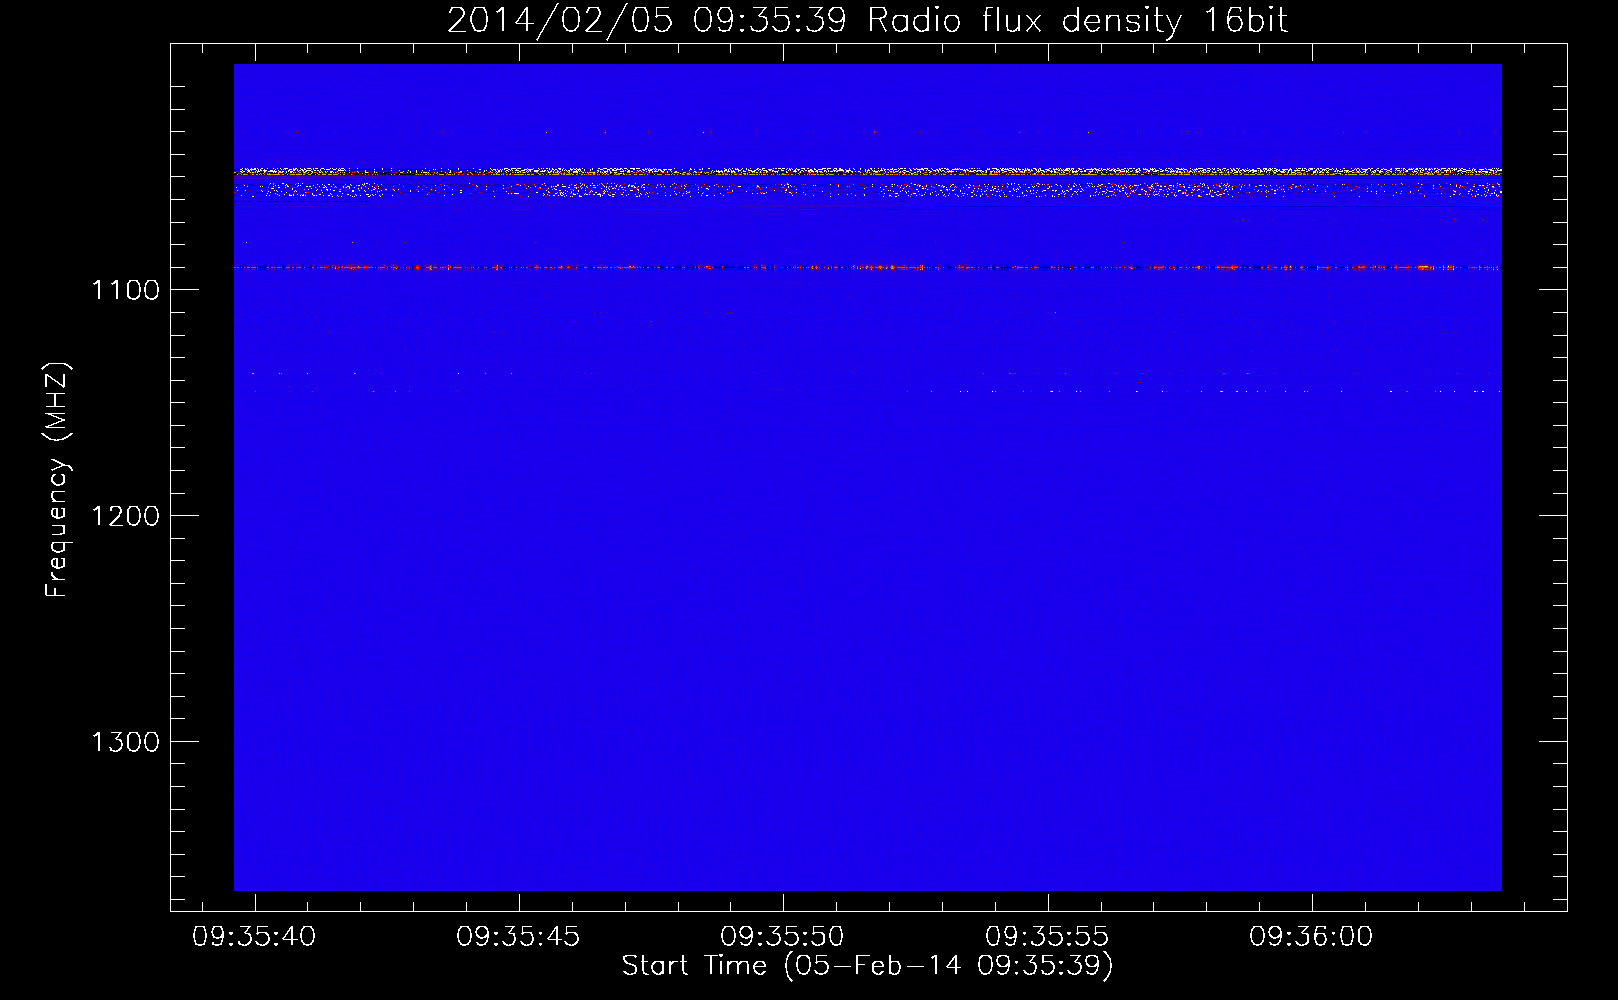Click the 1200 frequency tick label

tap(126, 516)
